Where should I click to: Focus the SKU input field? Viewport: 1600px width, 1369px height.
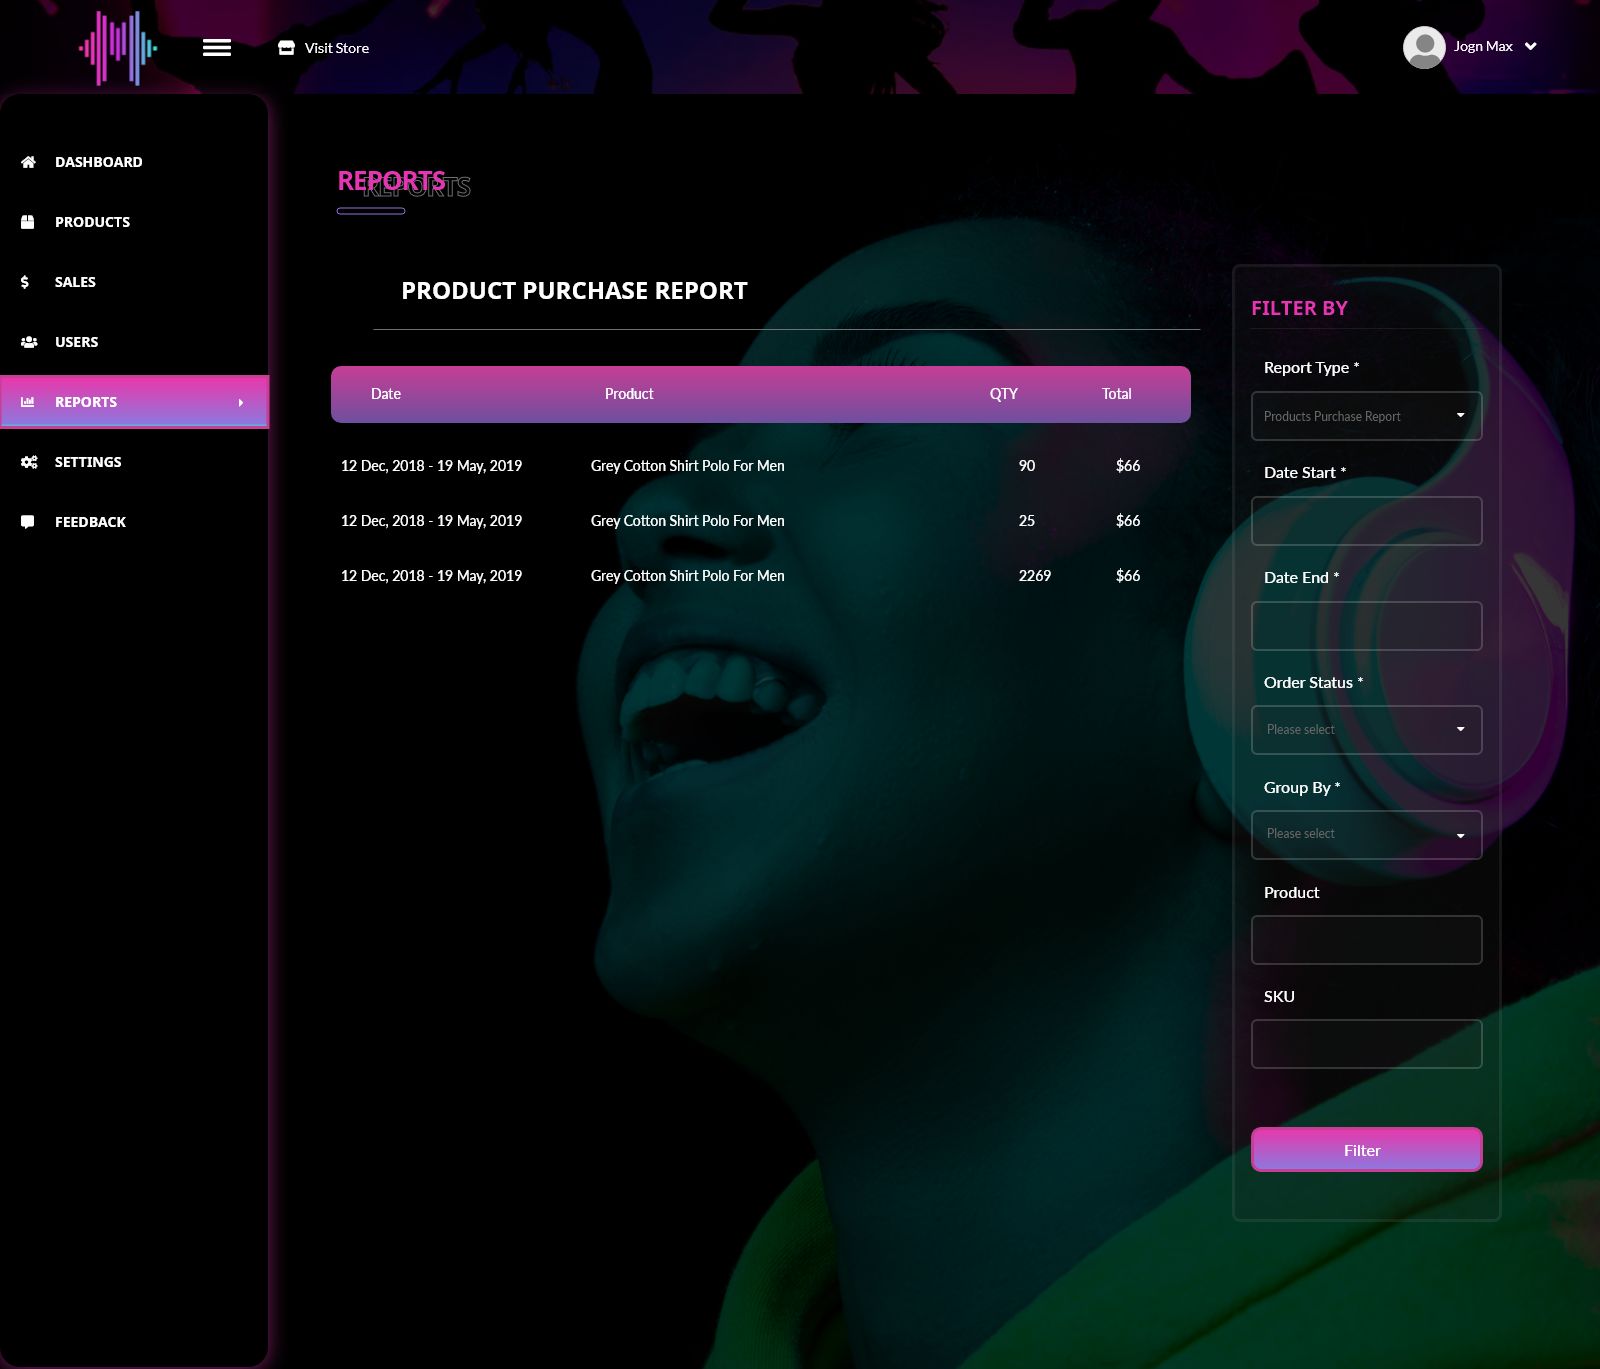click(1366, 1044)
